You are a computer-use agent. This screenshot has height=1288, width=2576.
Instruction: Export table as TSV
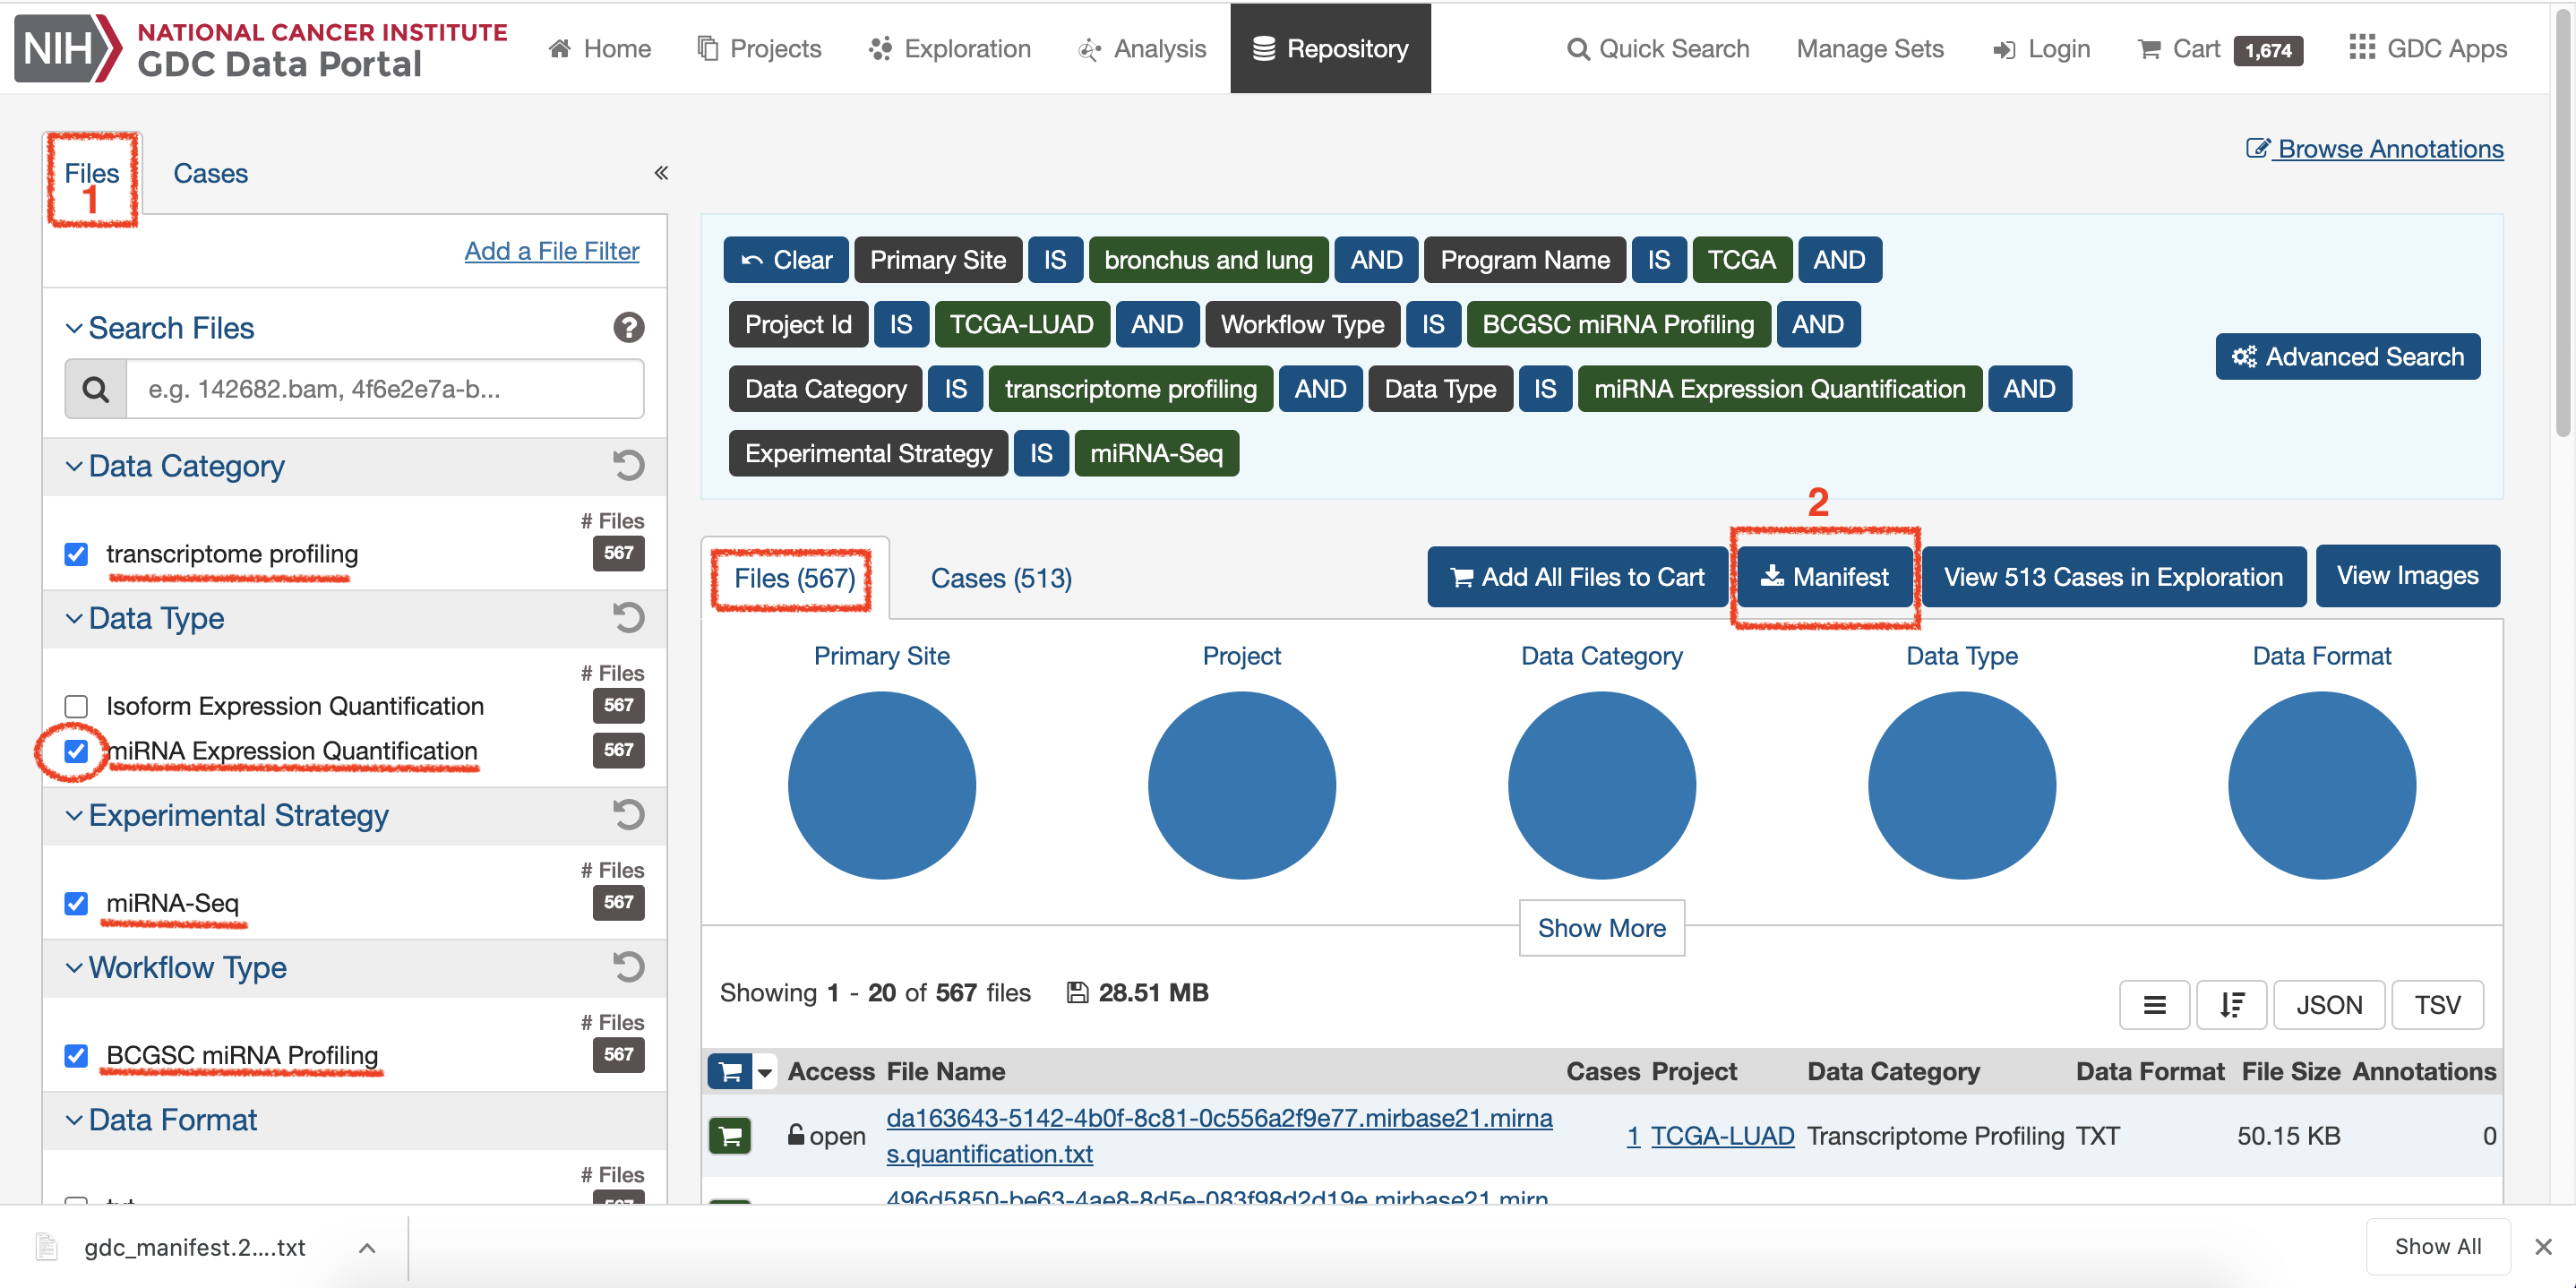tap(2437, 1004)
